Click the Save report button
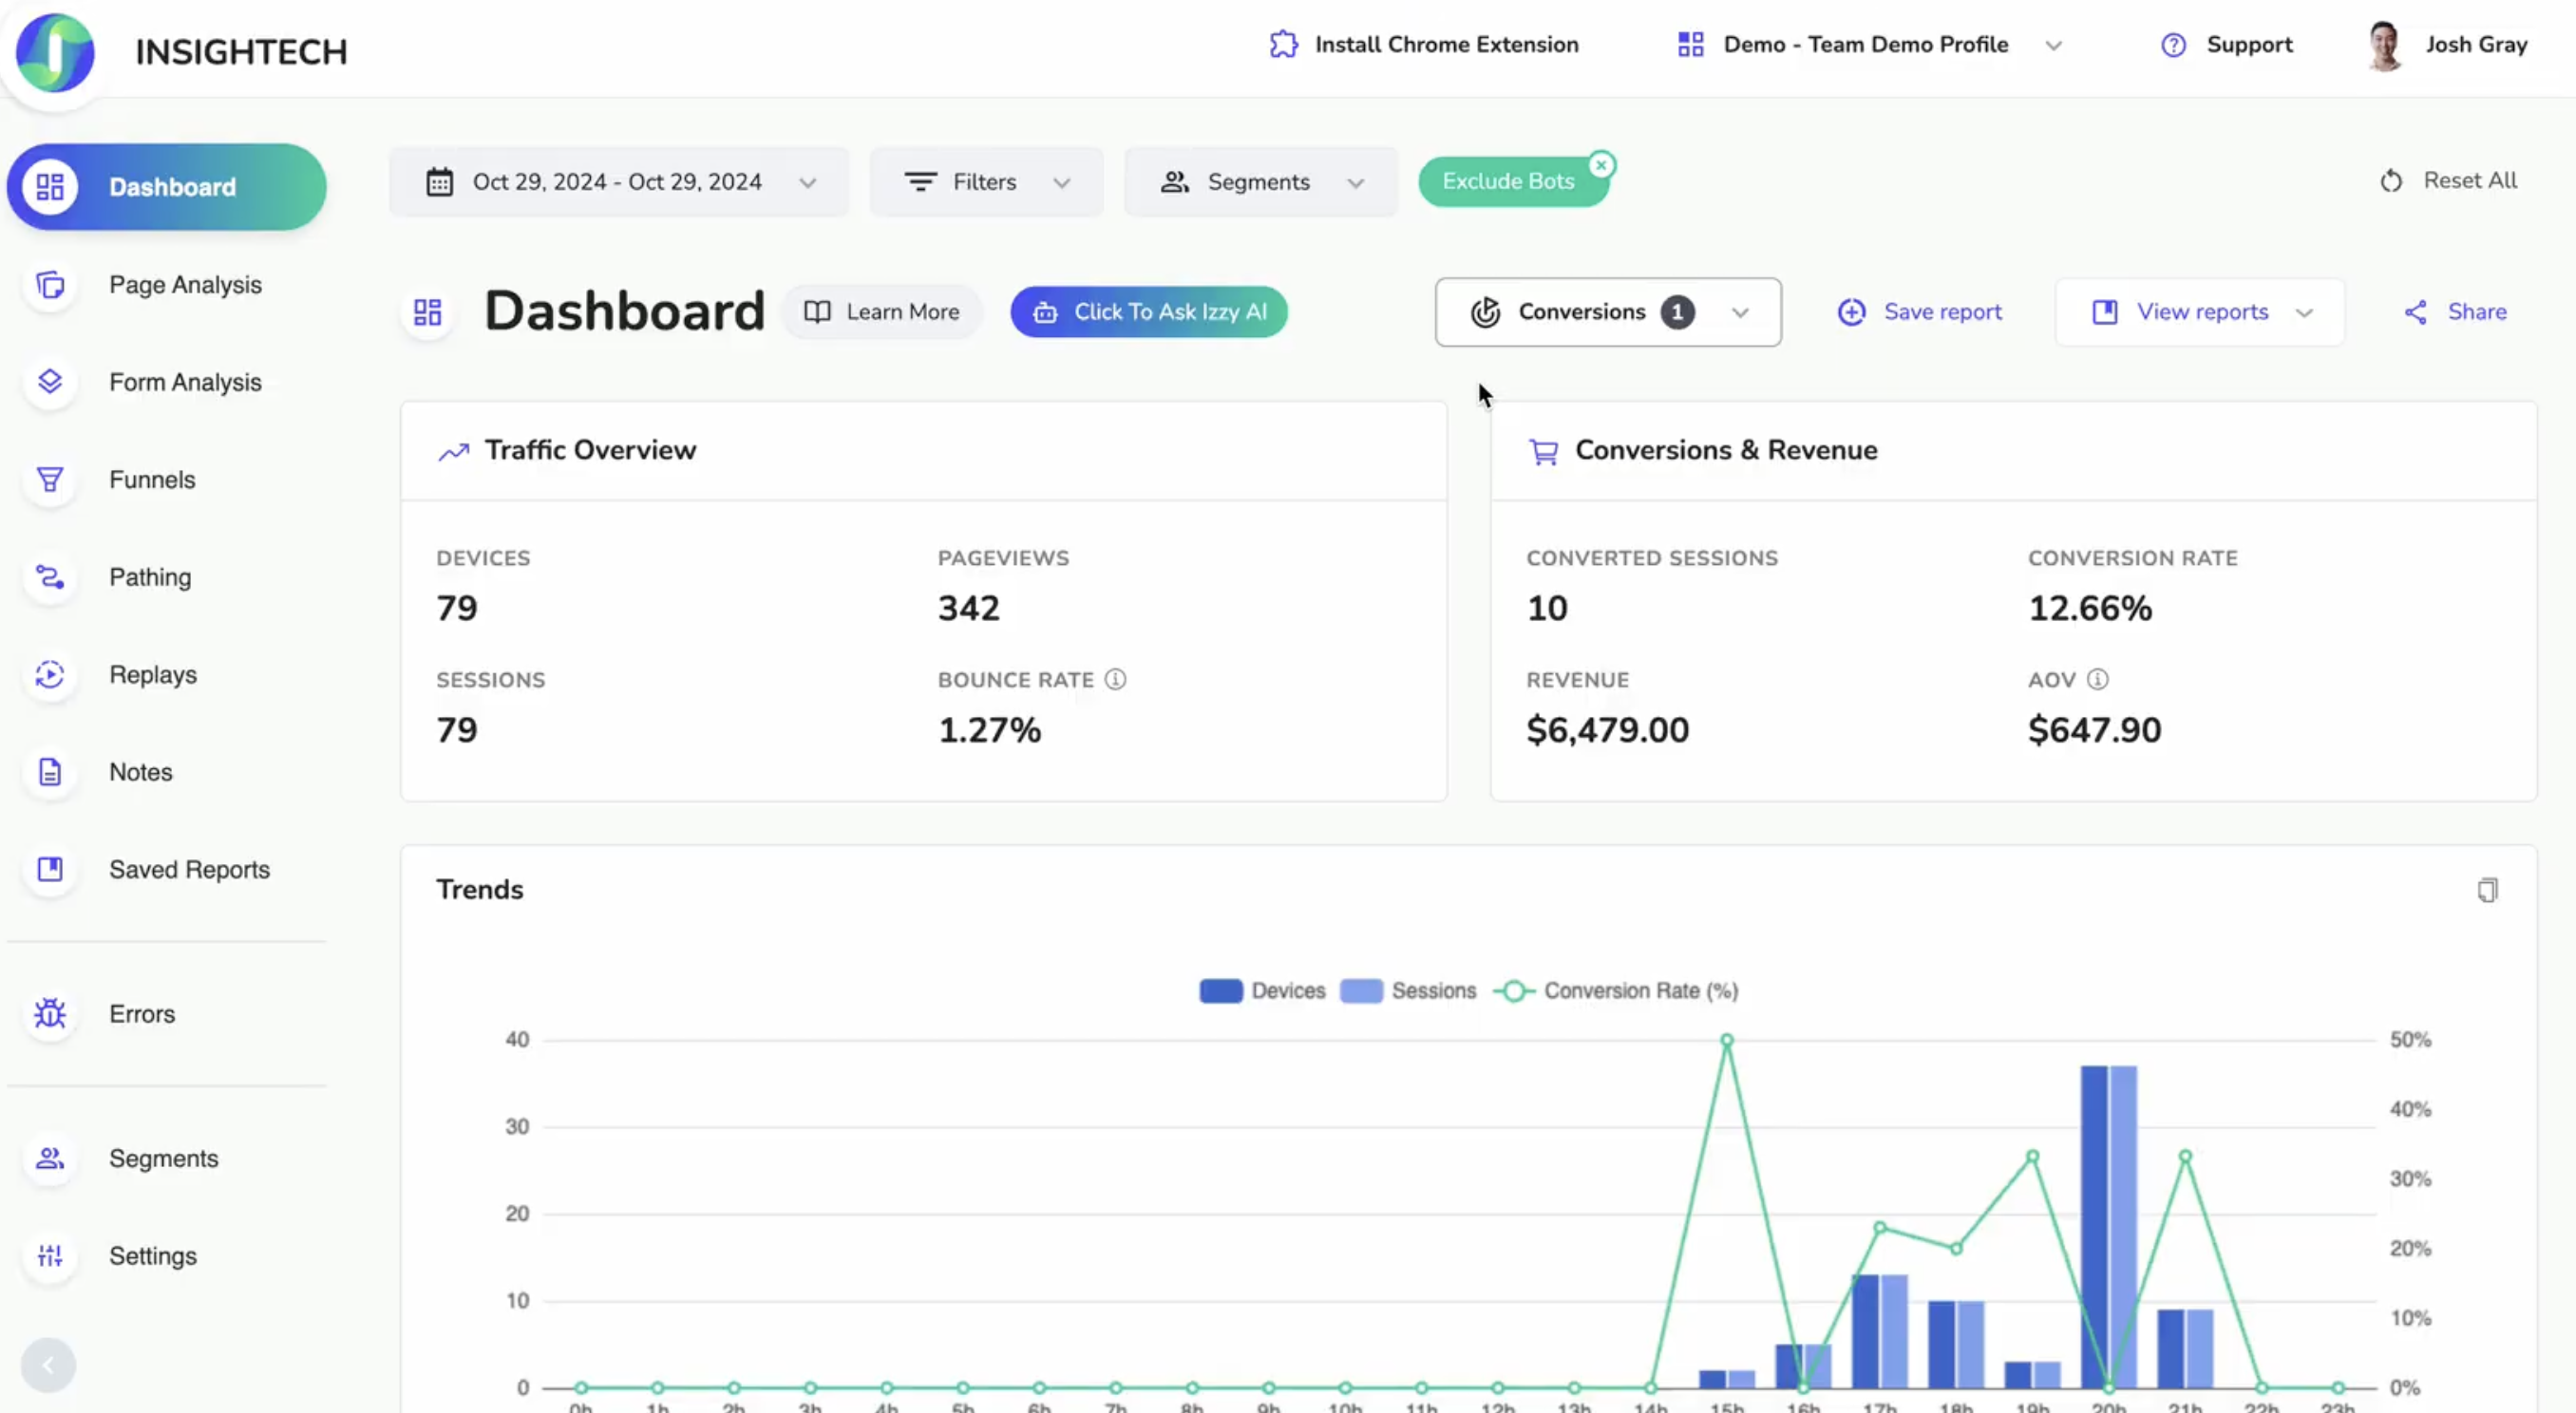 (1920, 311)
